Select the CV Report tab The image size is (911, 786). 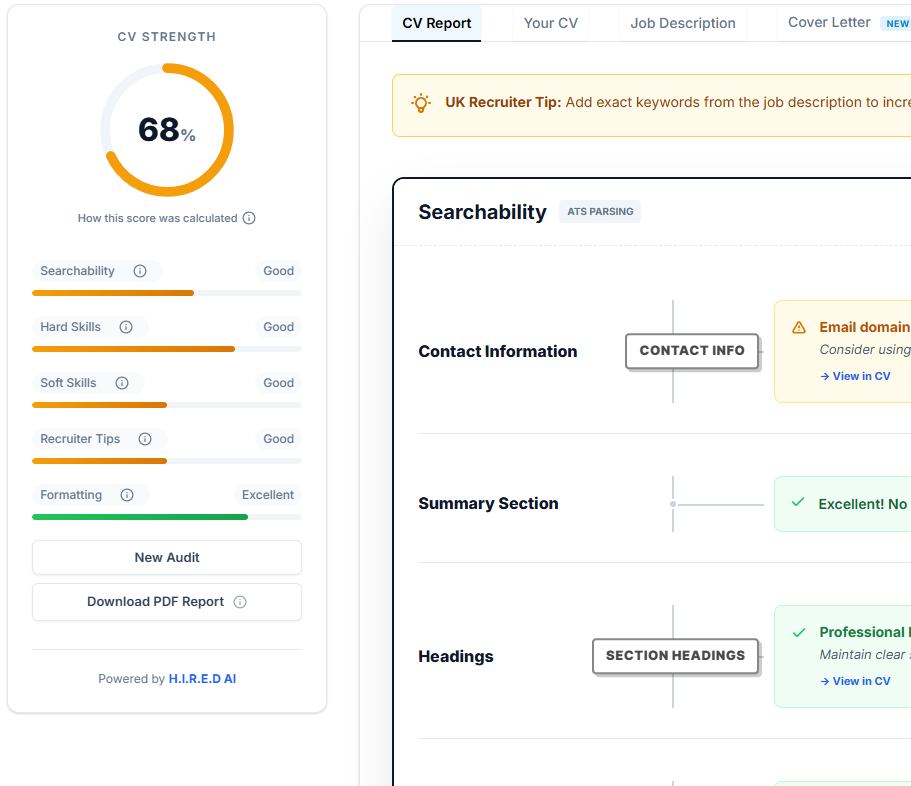(x=436, y=23)
